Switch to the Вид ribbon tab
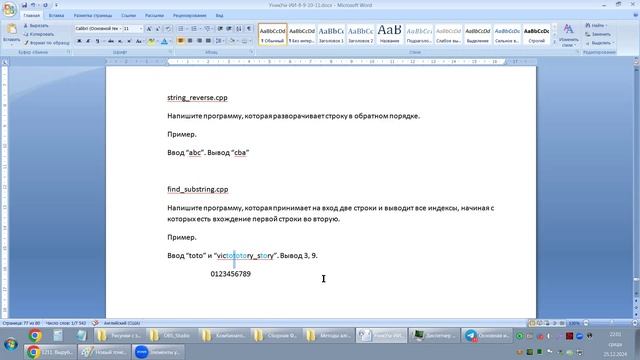This screenshot has height=360, width=640. coord(219,16)
